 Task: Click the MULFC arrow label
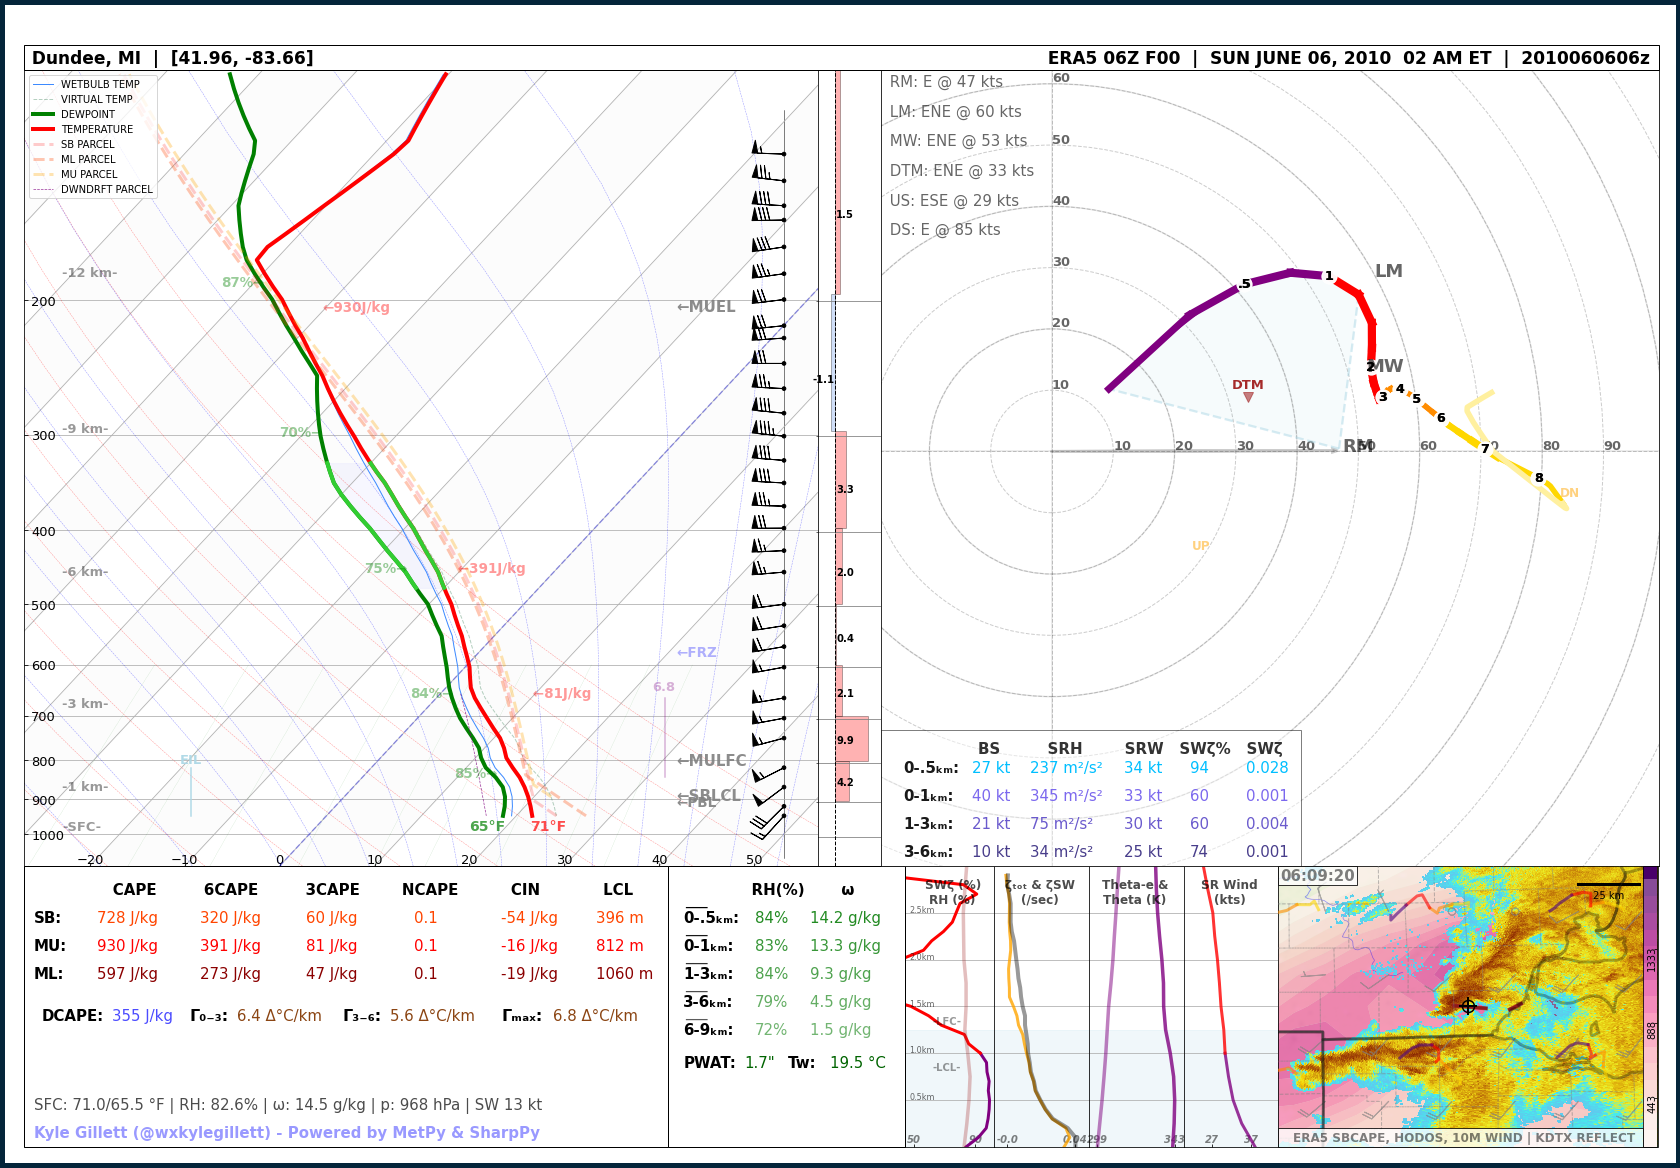tap(711, 760)
